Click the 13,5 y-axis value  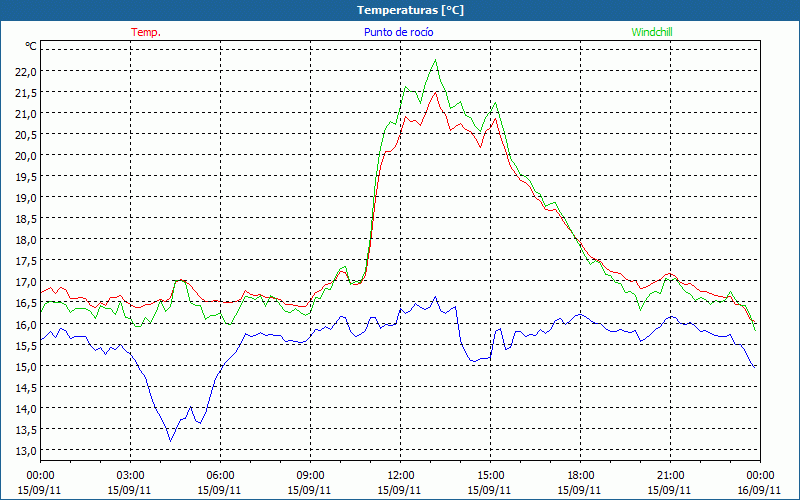click(x=26, y=430)
